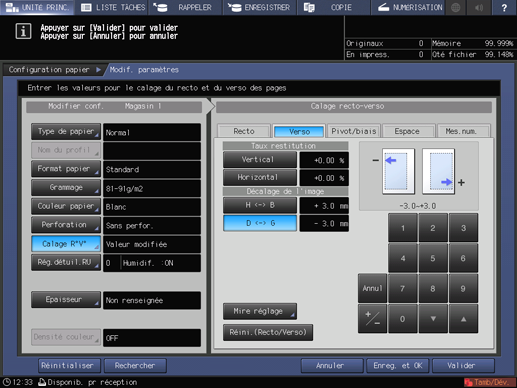This screenshot has height=388, width=517.
Task: Select the Vertical restitution rate button
Action: point(260,160)
